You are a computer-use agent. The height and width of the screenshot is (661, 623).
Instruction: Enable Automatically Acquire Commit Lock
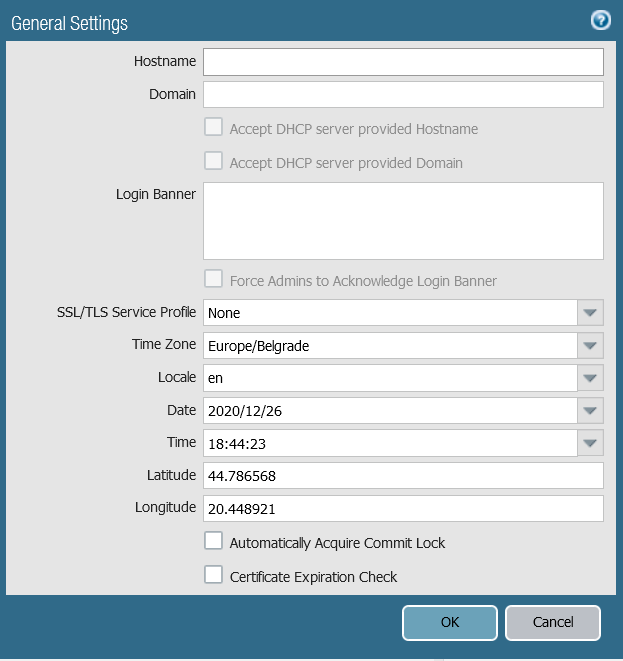(213, 541)
